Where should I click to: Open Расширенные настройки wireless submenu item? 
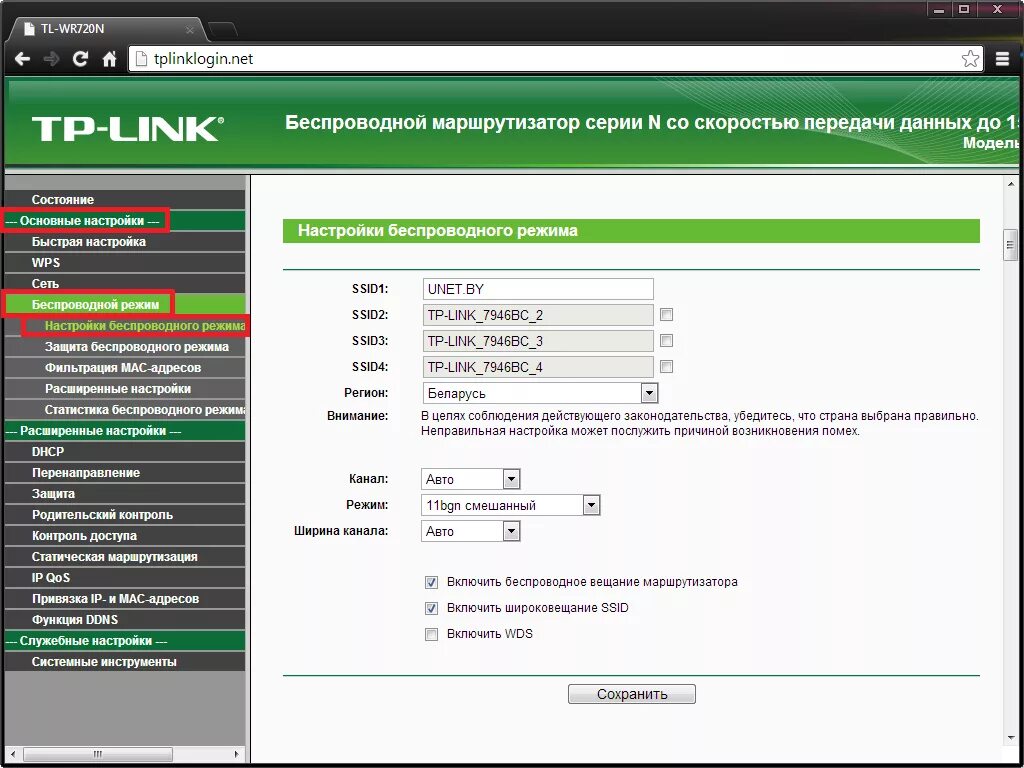coord(125,389)
